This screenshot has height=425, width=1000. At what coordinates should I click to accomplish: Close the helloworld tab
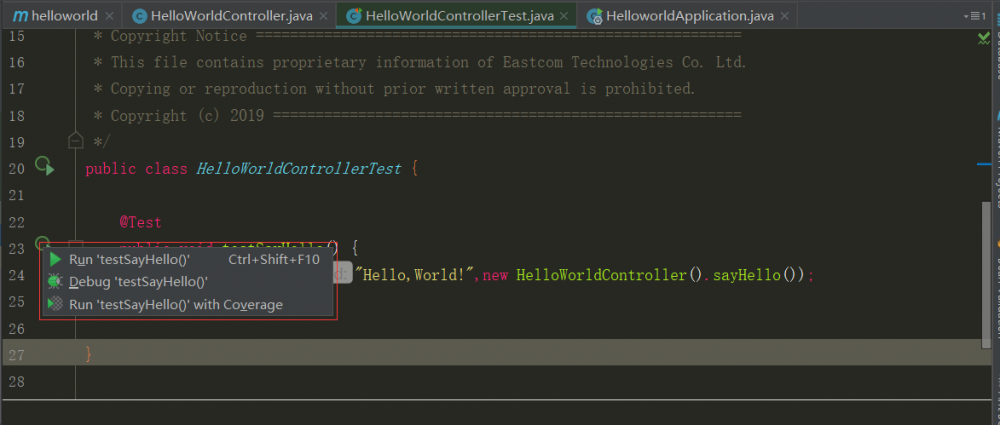(x=109, y=16)
